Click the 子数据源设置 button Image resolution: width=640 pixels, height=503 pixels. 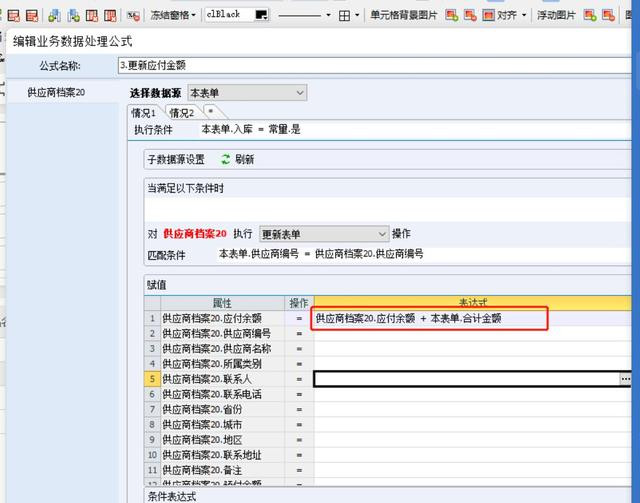176,159
